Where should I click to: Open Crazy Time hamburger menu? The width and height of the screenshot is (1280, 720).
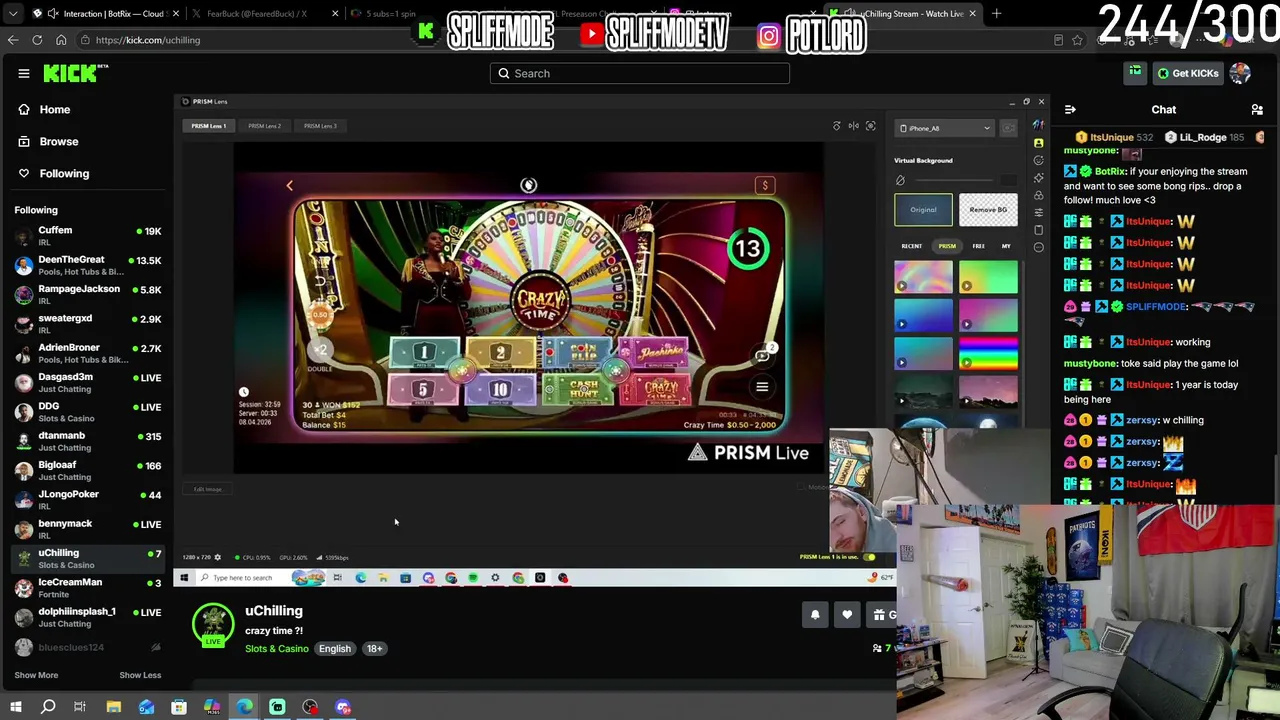(x=762, y=387)
